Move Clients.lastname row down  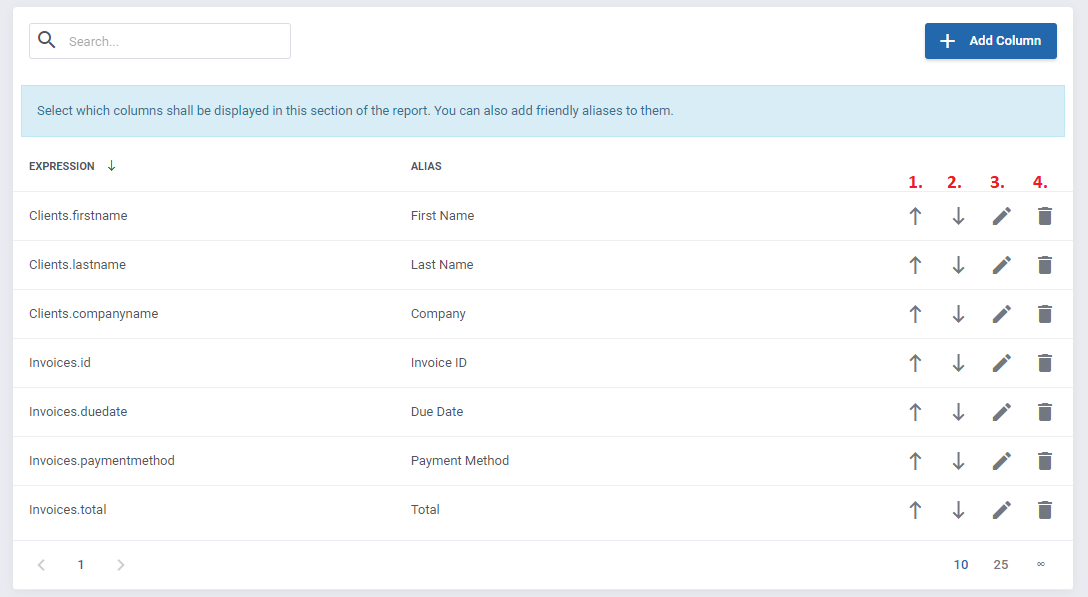point(958,265)
